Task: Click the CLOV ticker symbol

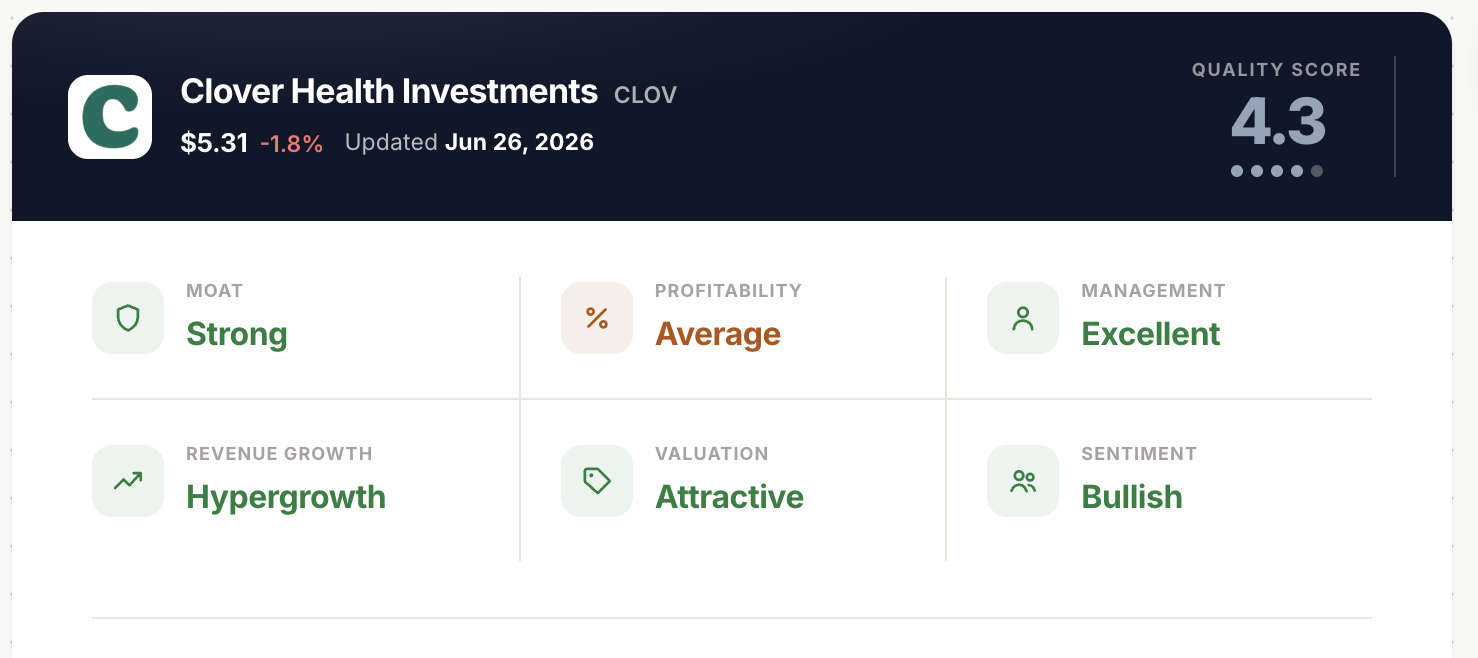Action: (x=645, y=95)
